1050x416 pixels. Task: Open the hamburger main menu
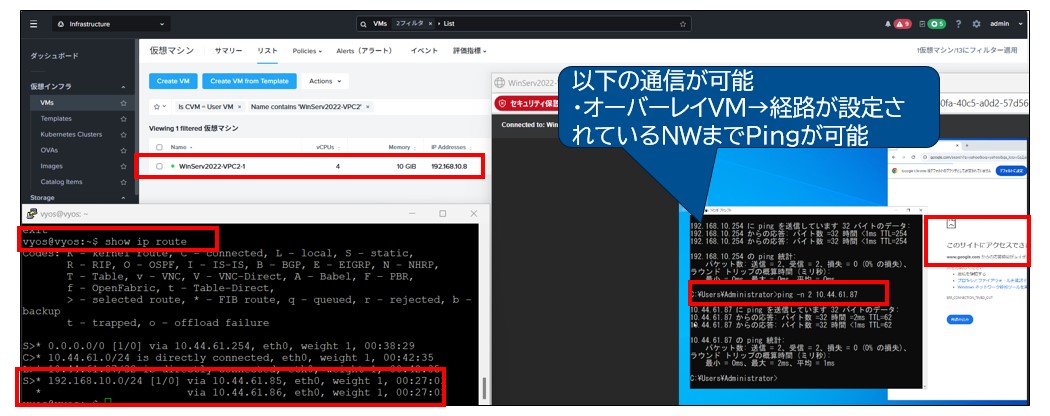[x=33, y=23]
